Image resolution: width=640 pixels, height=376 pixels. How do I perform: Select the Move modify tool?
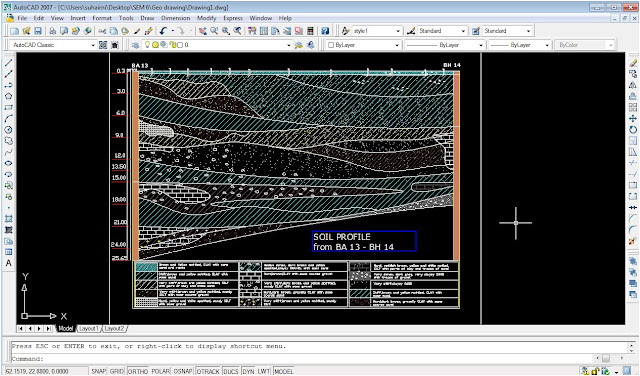[x=633, y=118]
